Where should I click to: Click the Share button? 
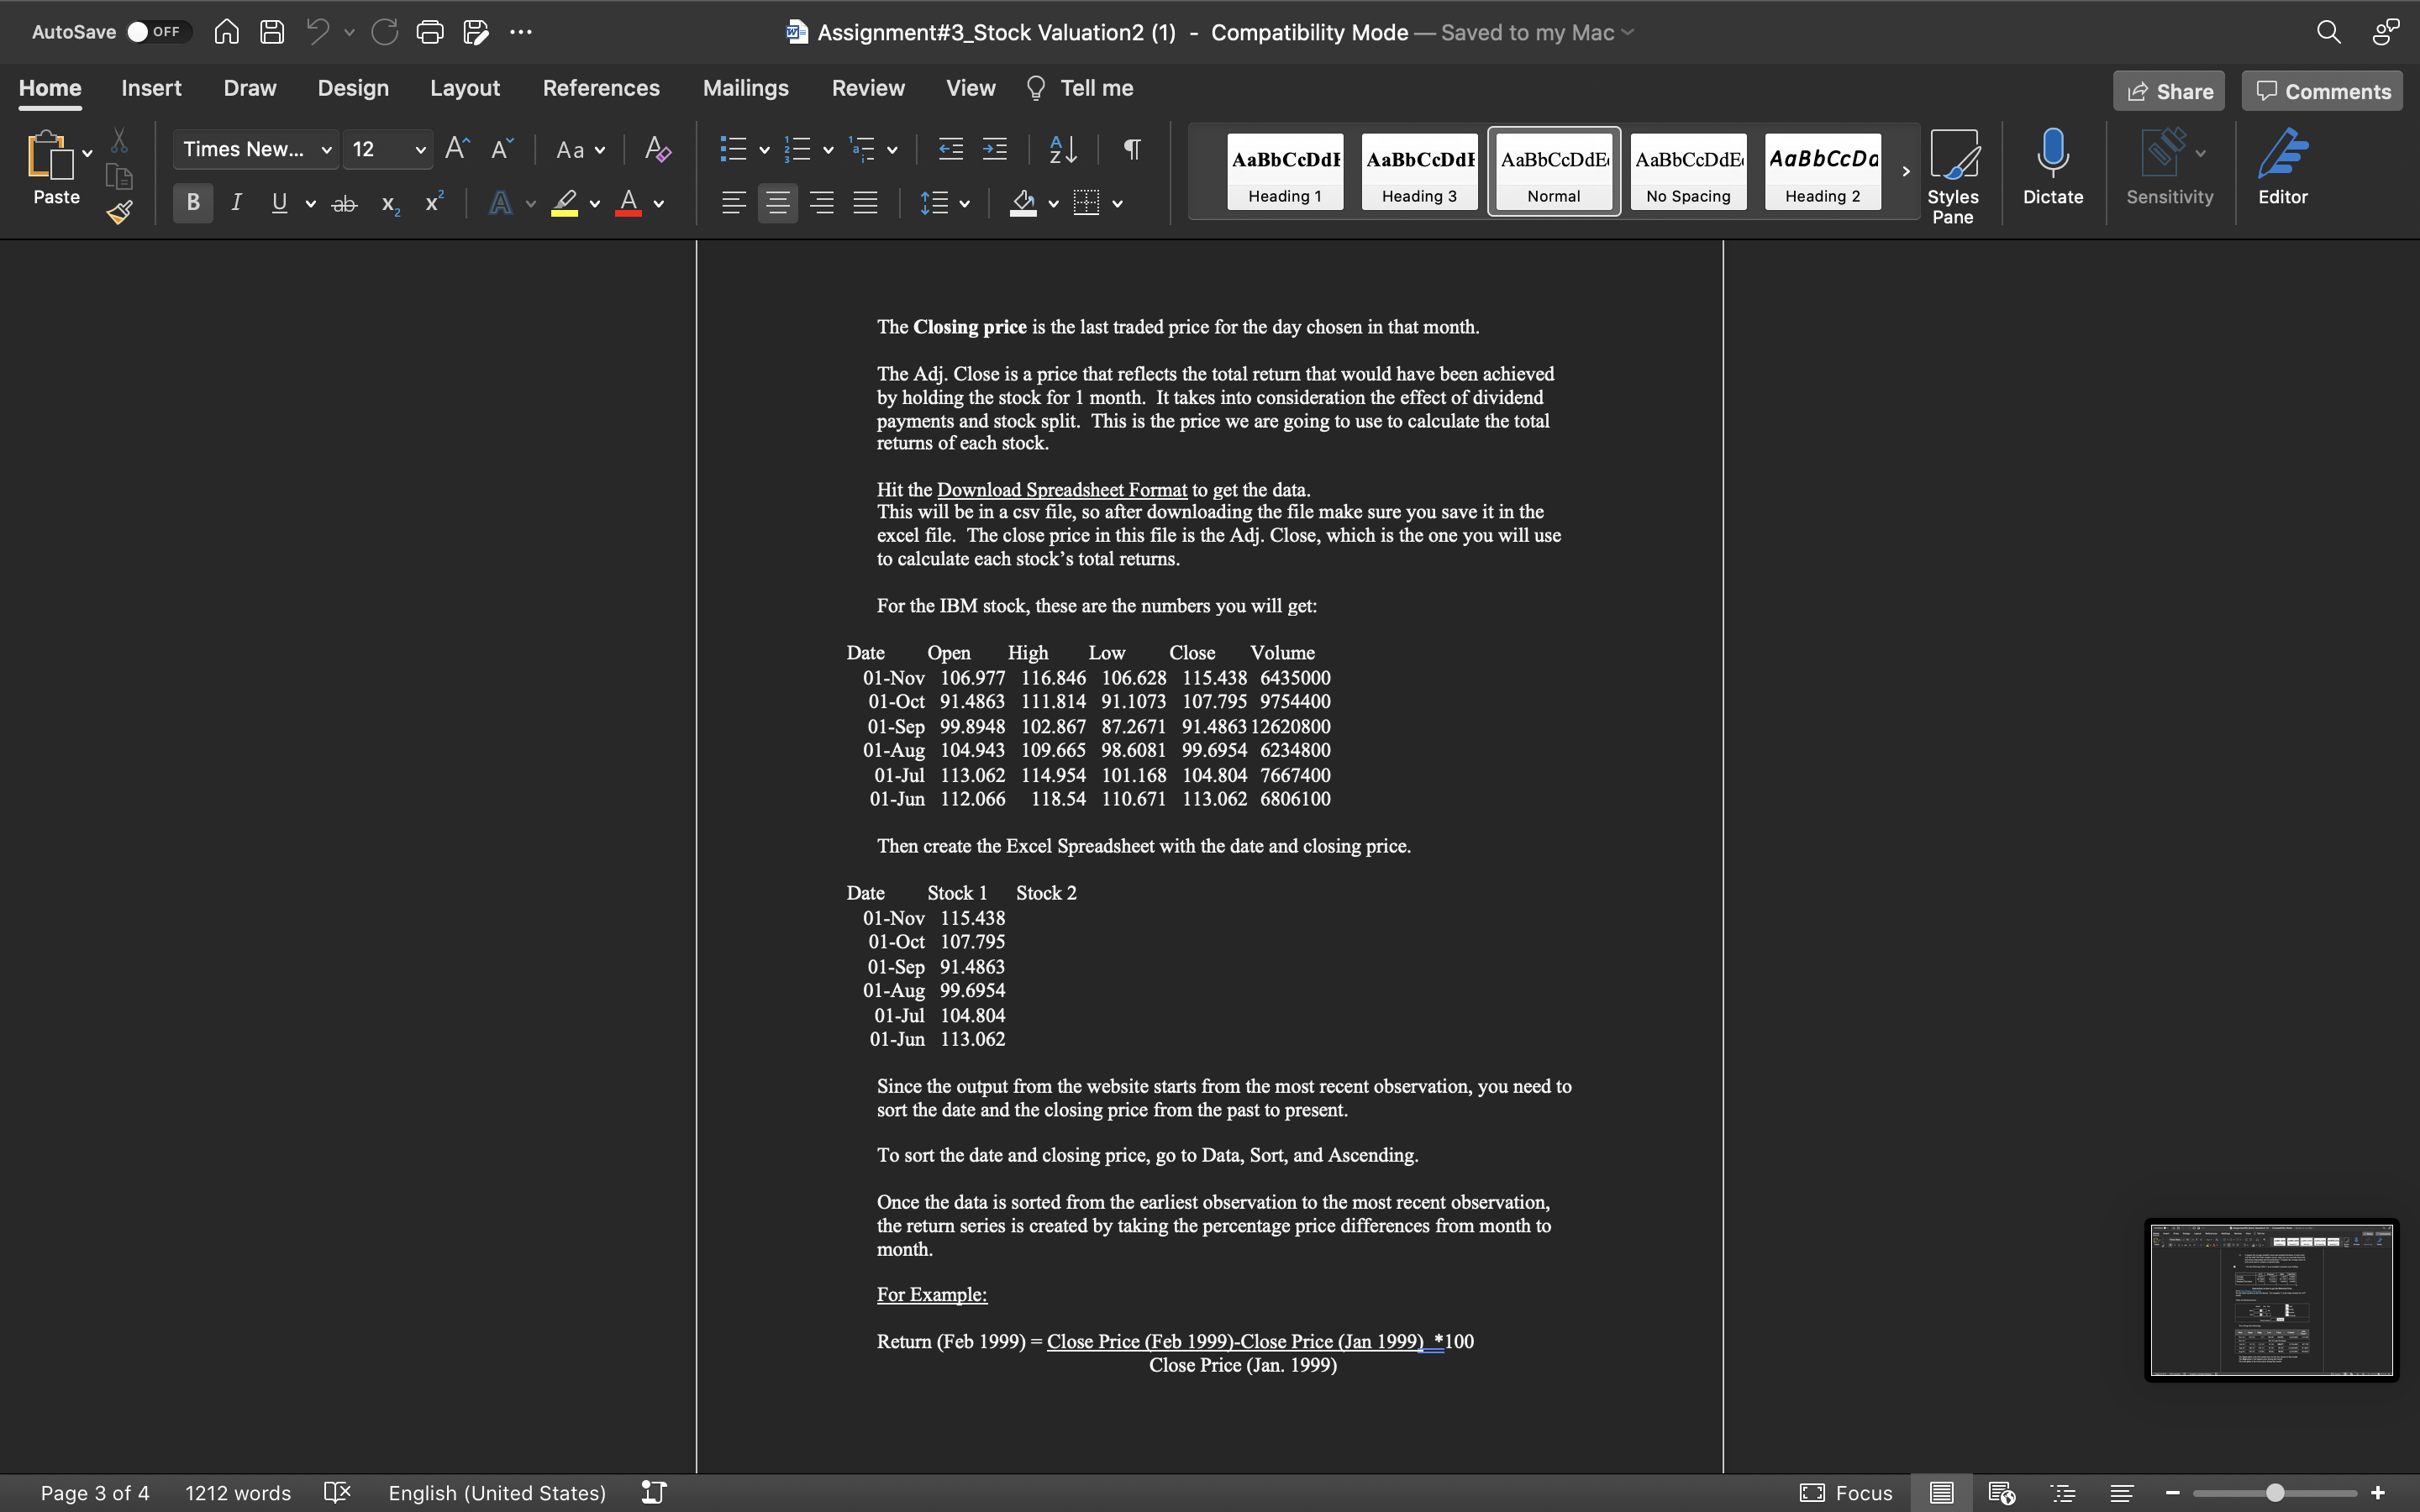click(x=2168, y=91)
